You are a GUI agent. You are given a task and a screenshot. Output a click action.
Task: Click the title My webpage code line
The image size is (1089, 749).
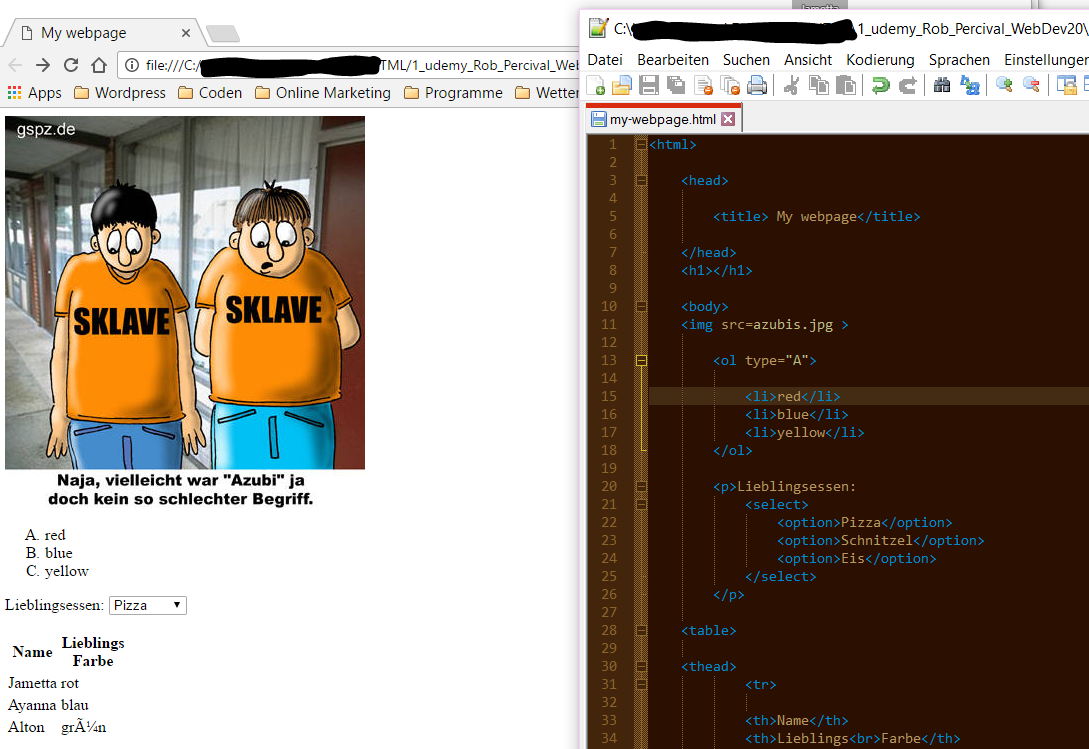tap(817, 217)
